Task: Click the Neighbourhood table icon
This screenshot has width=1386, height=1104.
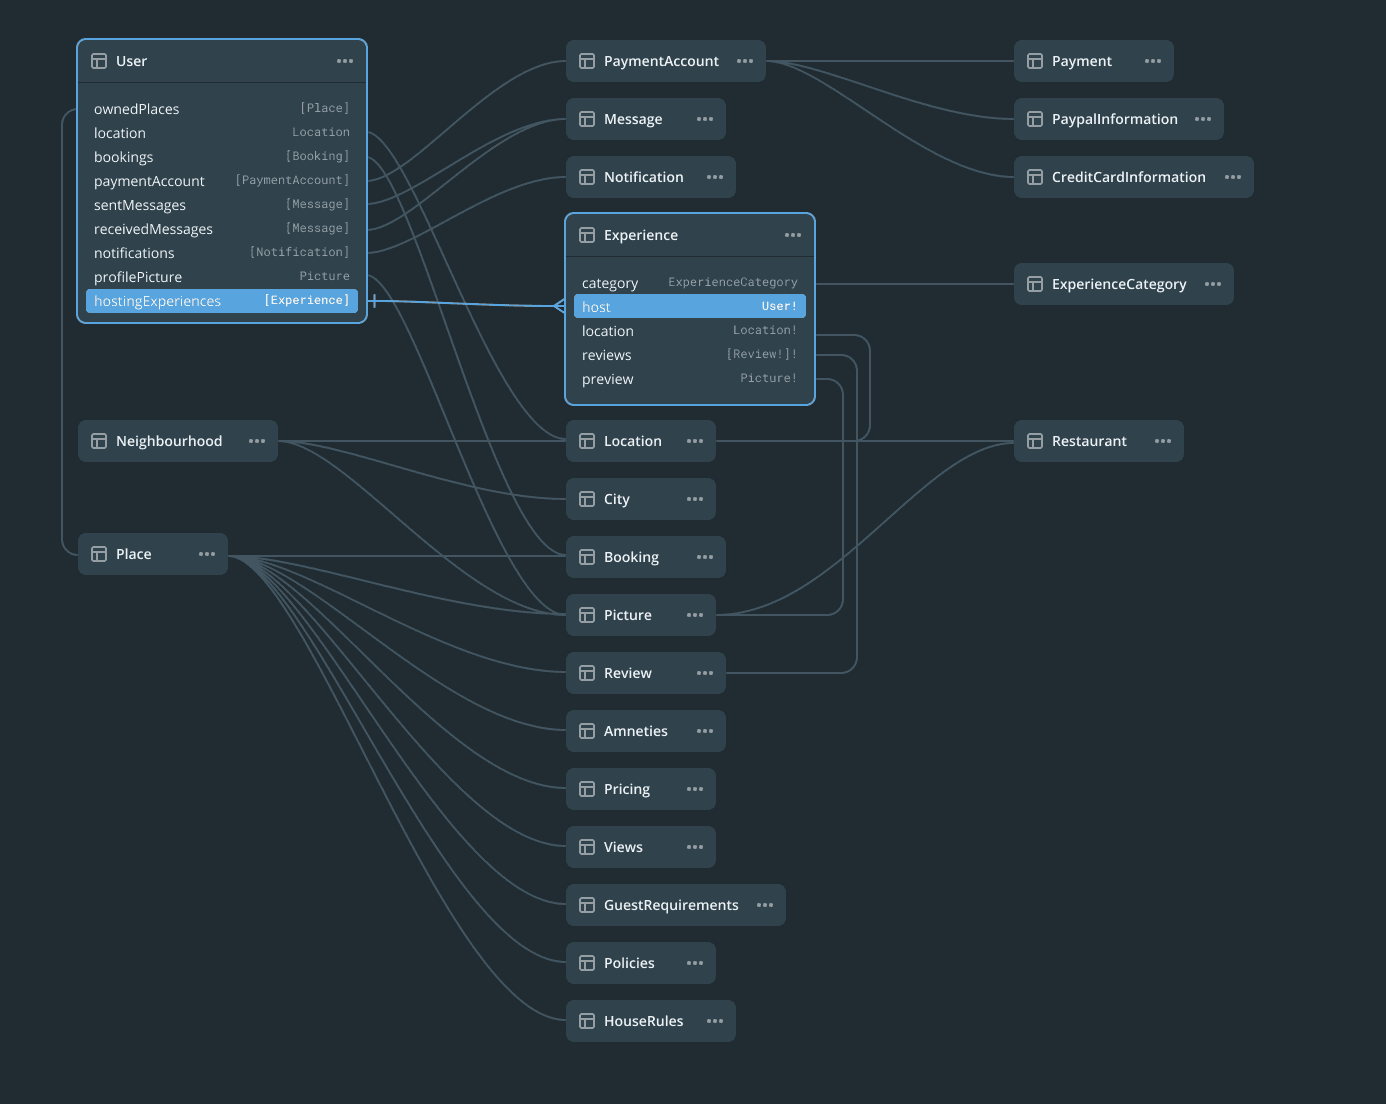Action: point(99,441)
